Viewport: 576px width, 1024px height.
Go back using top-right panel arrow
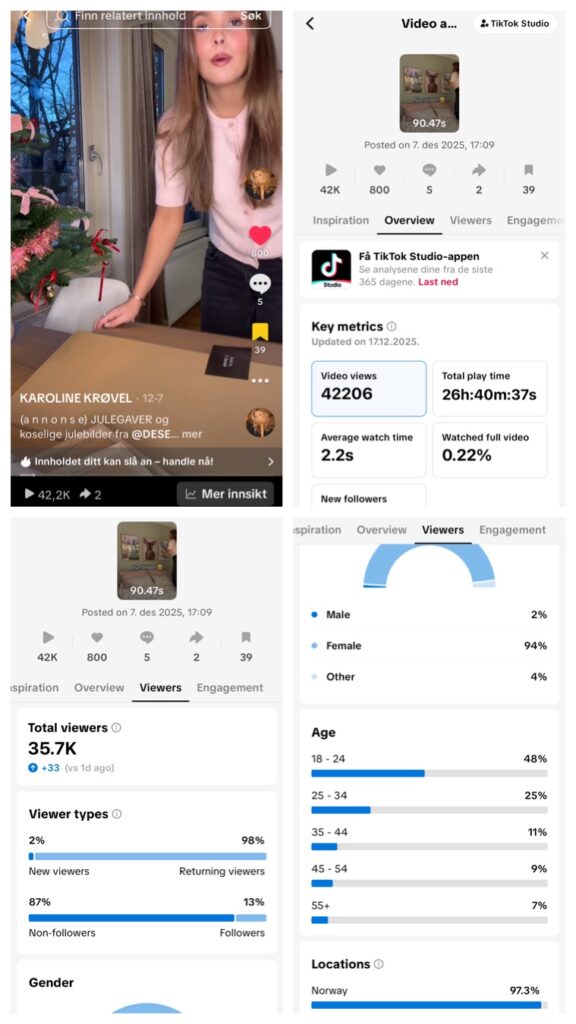(x=310, y=24)
